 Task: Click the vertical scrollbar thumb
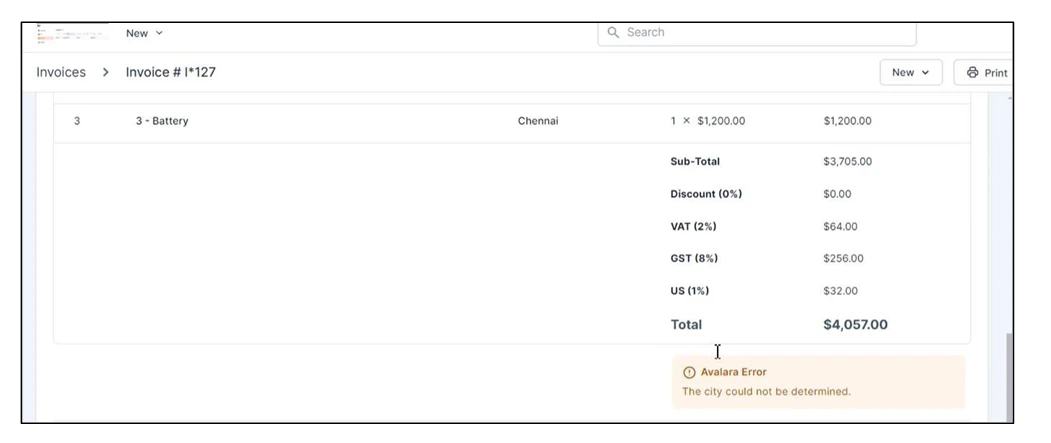pyautogui.click(x=1010, y=377)
